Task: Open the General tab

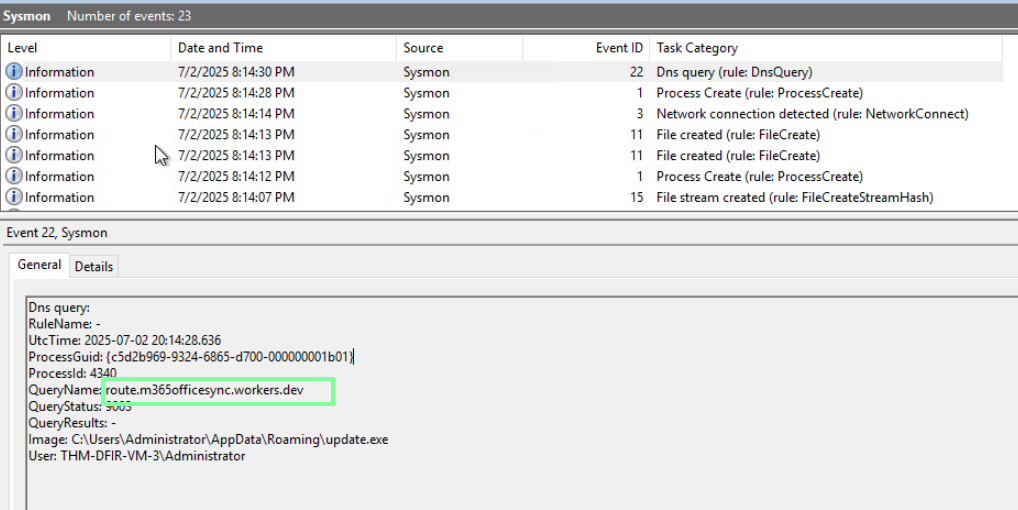Action: pyautogui.click(x=39, y=265)
